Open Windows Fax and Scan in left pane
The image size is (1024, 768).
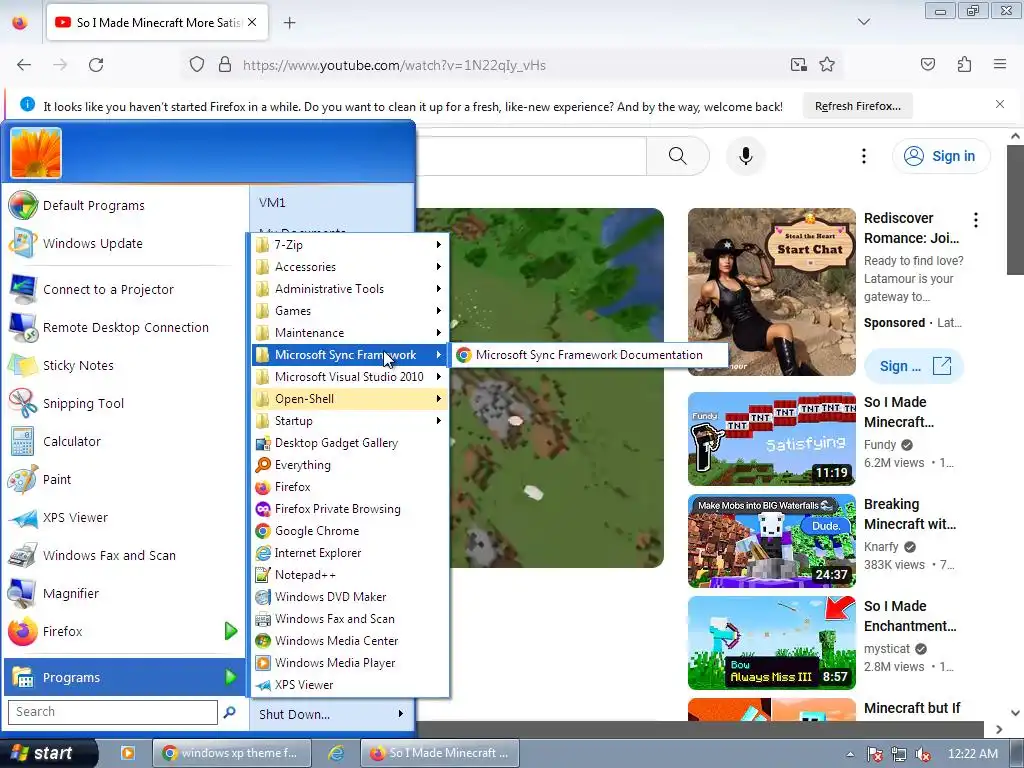tap(124, 556)
